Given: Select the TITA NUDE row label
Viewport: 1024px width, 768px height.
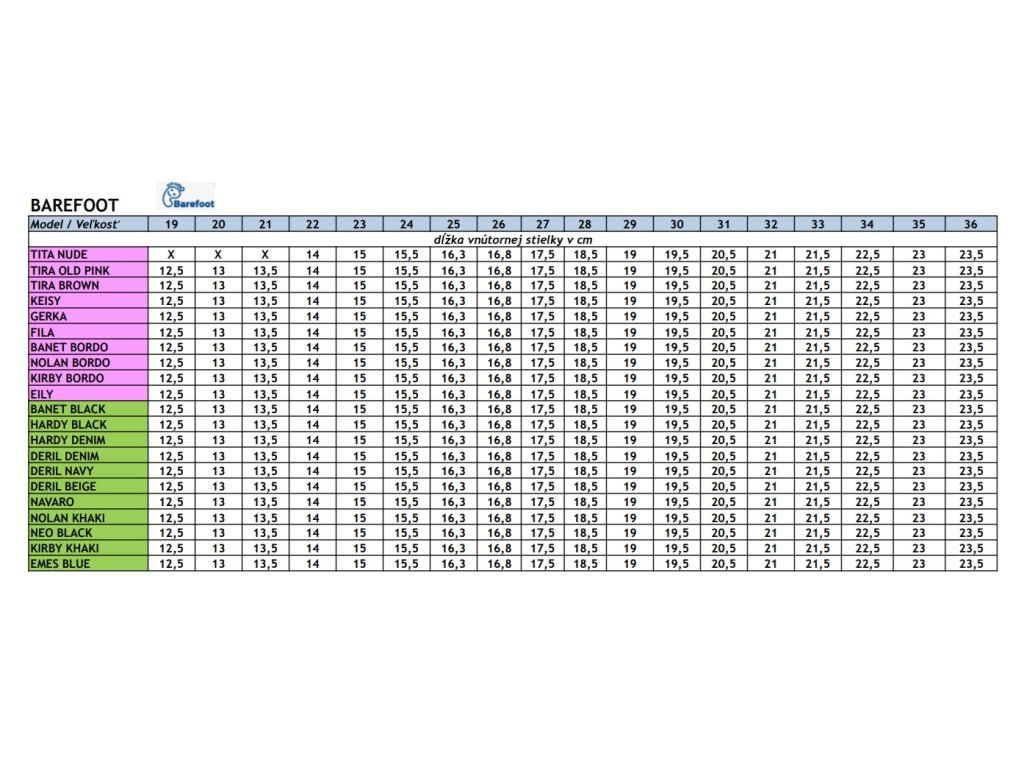Looking at the screenshot, I should pyautogui.click(x=88, y=255).
